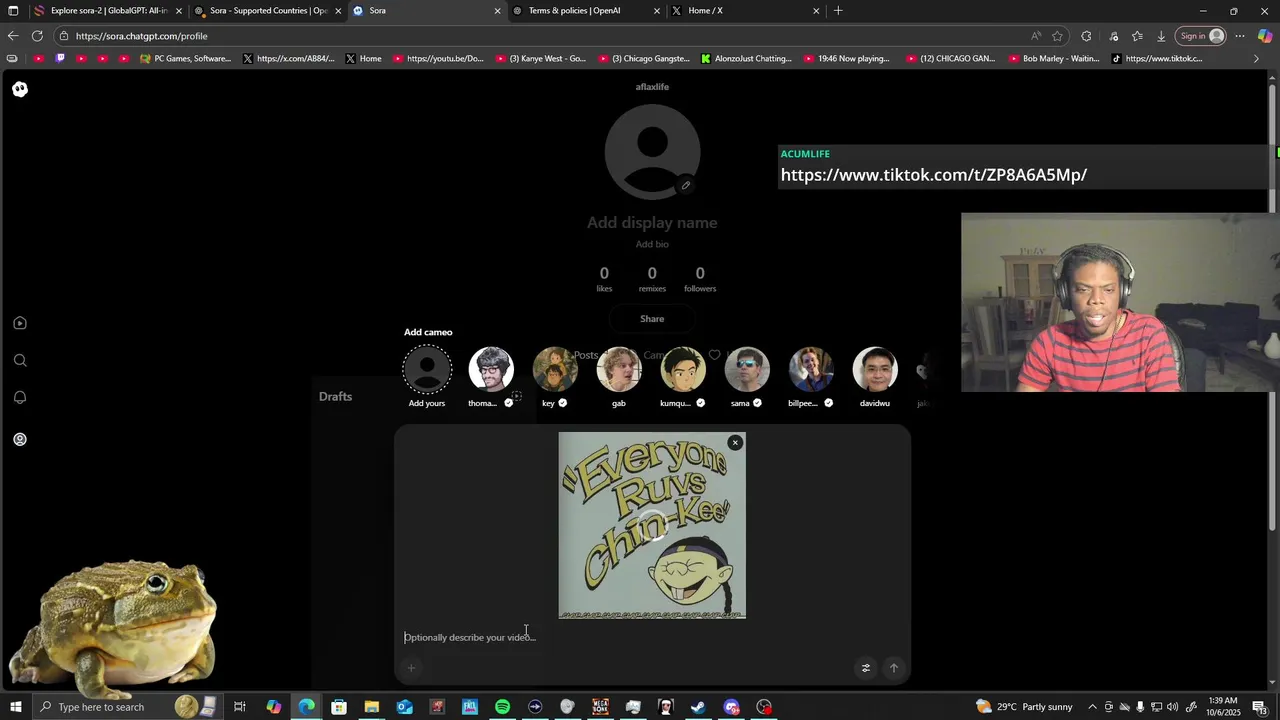Open the Explore feed icon in Sora sidebar
The height and width of the screenshot is (720, 1280).
20,323
